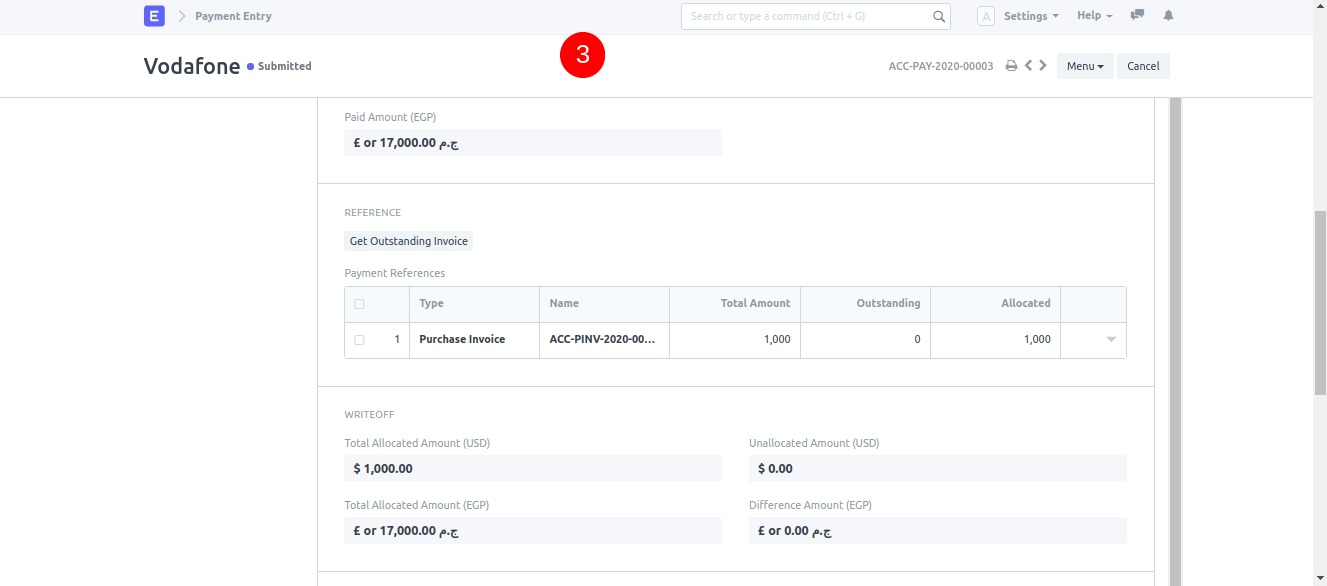Open the notifications bell icon
Screen dimensions: 1327x586
point(1168,16)
